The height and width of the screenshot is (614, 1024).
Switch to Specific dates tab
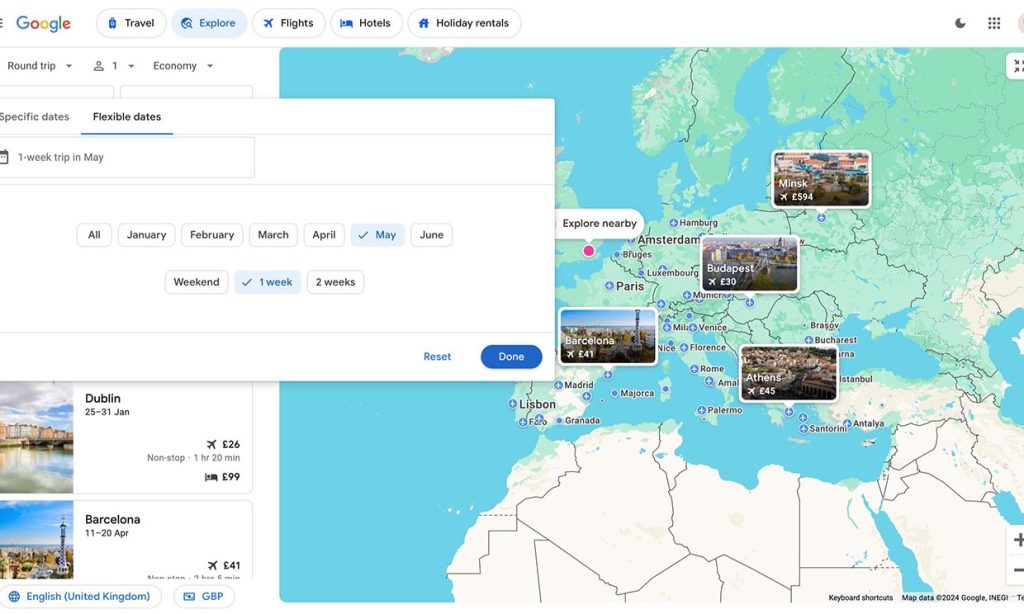(x=35, y=117)
